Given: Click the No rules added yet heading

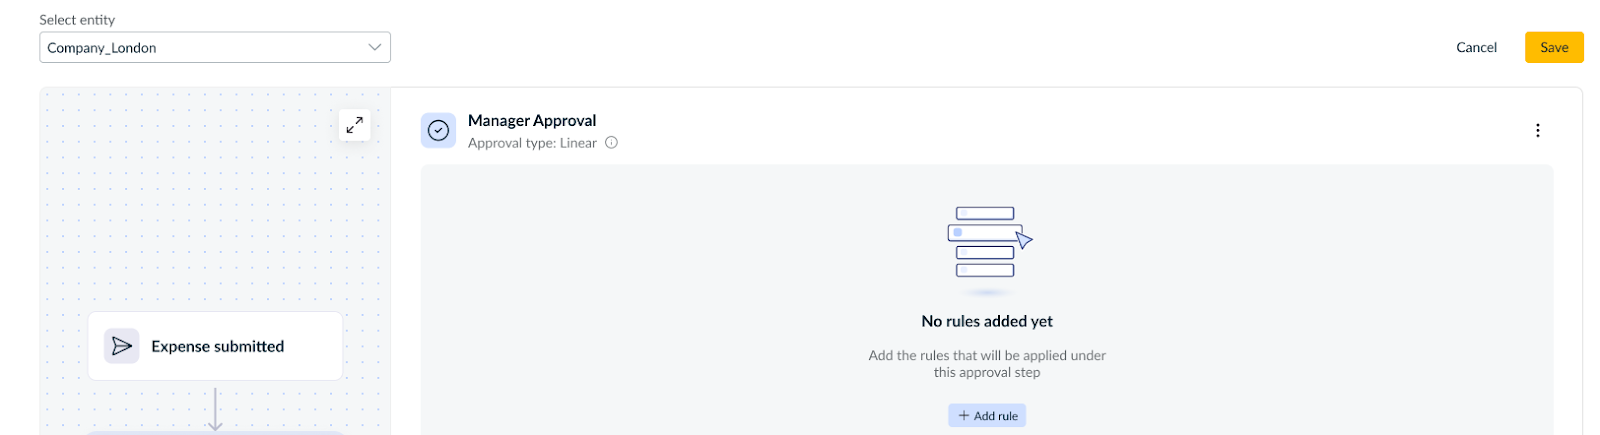Looking at the screenshot, I should point(987,321).
